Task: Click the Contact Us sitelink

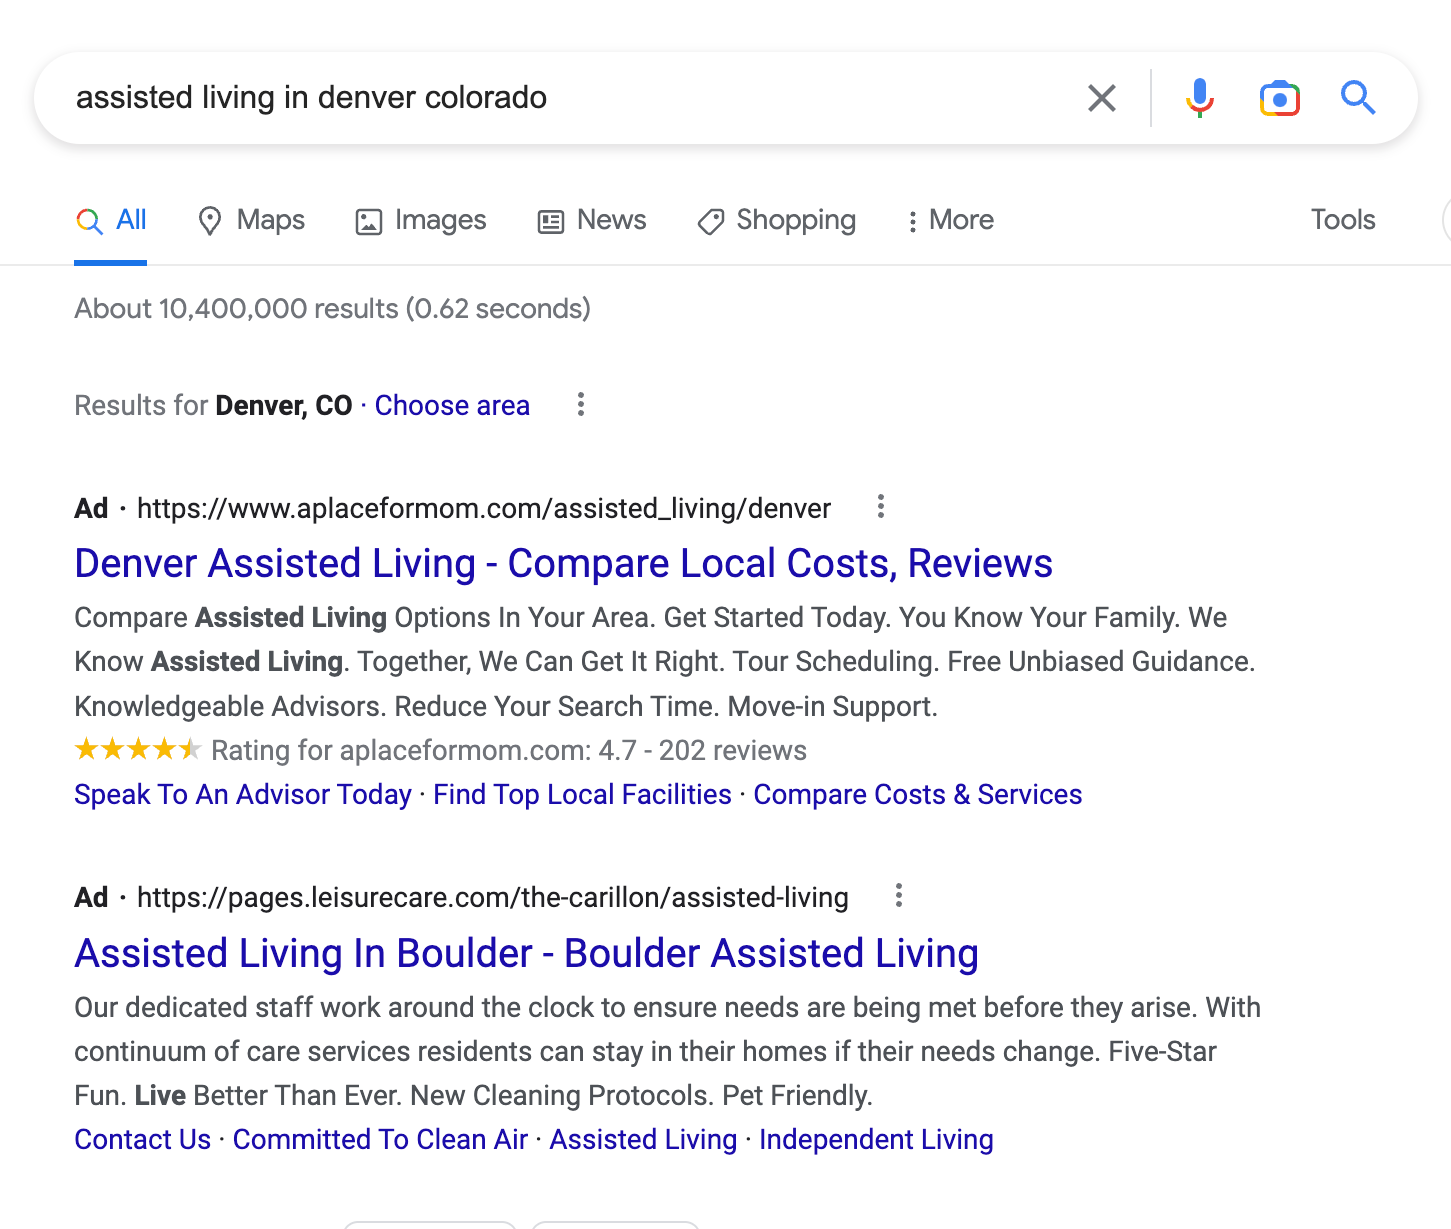Action: coord(143,1139)
